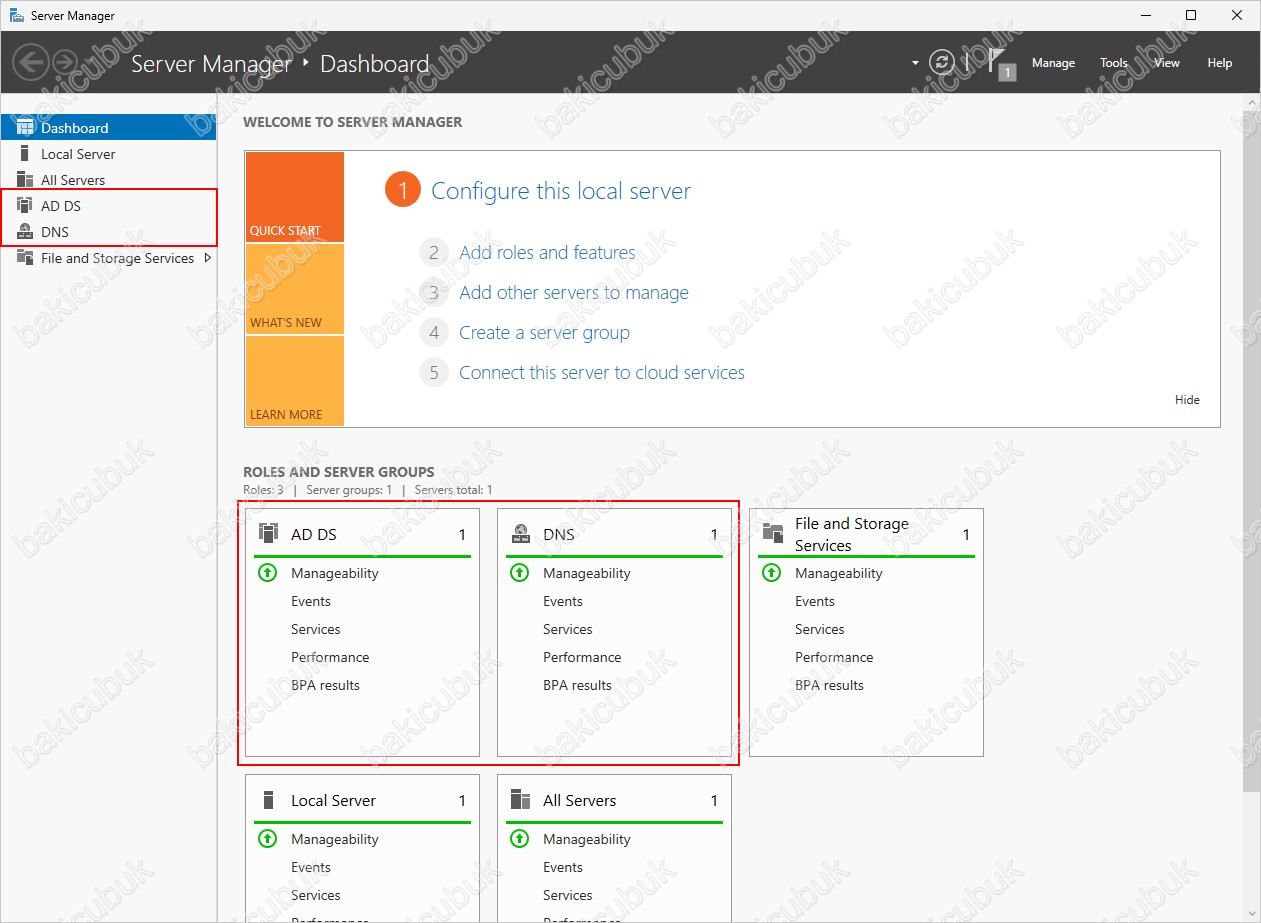Open the QUICK START tile
Screen dimensions: 1261x923
[294, 197]
